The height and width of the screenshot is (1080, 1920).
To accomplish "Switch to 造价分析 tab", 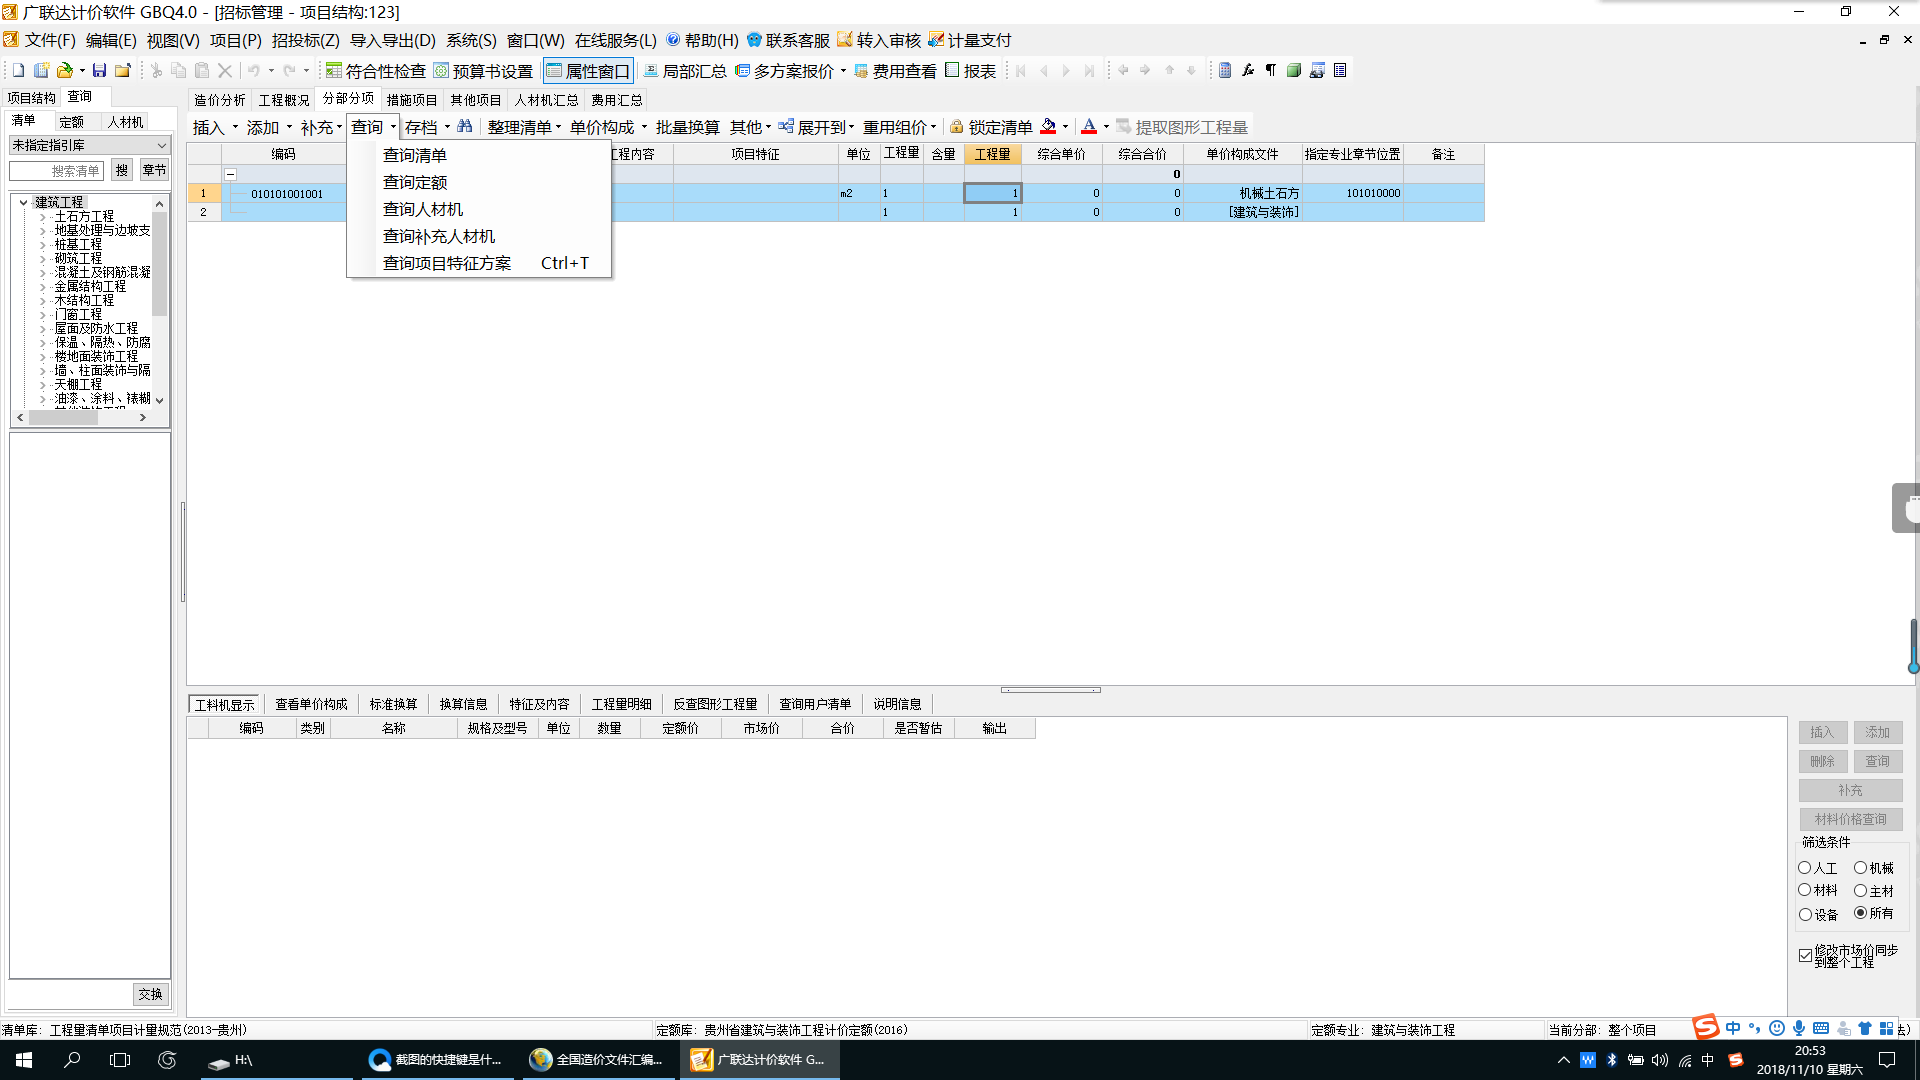I will (220, 100).
